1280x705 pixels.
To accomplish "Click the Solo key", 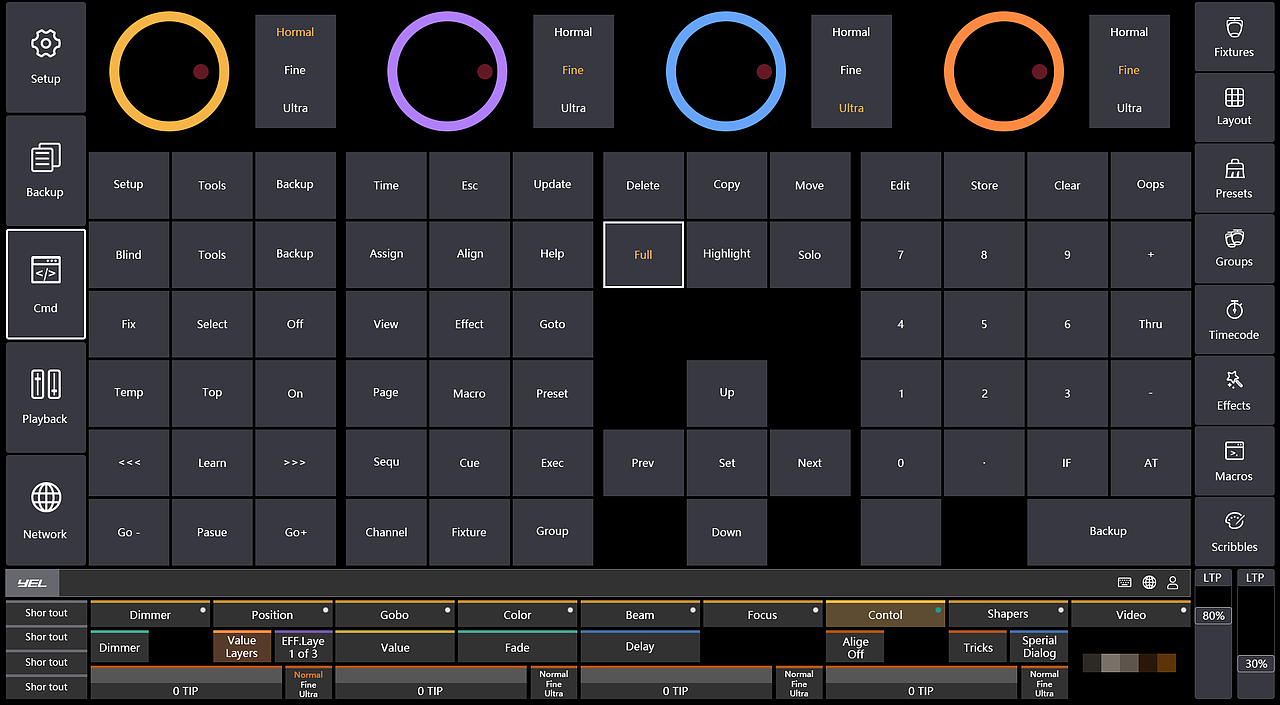I will (810, 255).
